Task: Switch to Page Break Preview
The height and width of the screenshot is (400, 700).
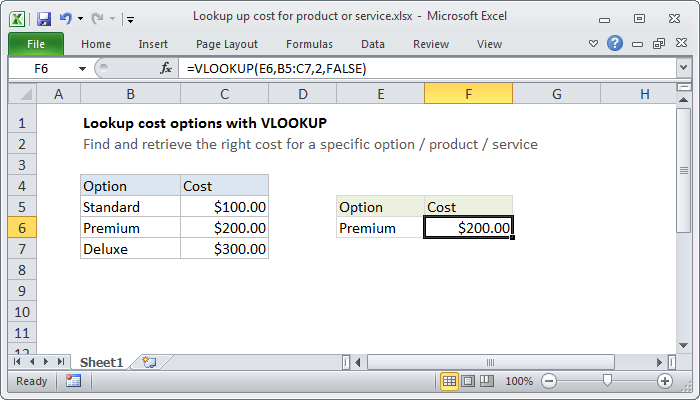Action: pyautogui.click(x=487, y=381)
